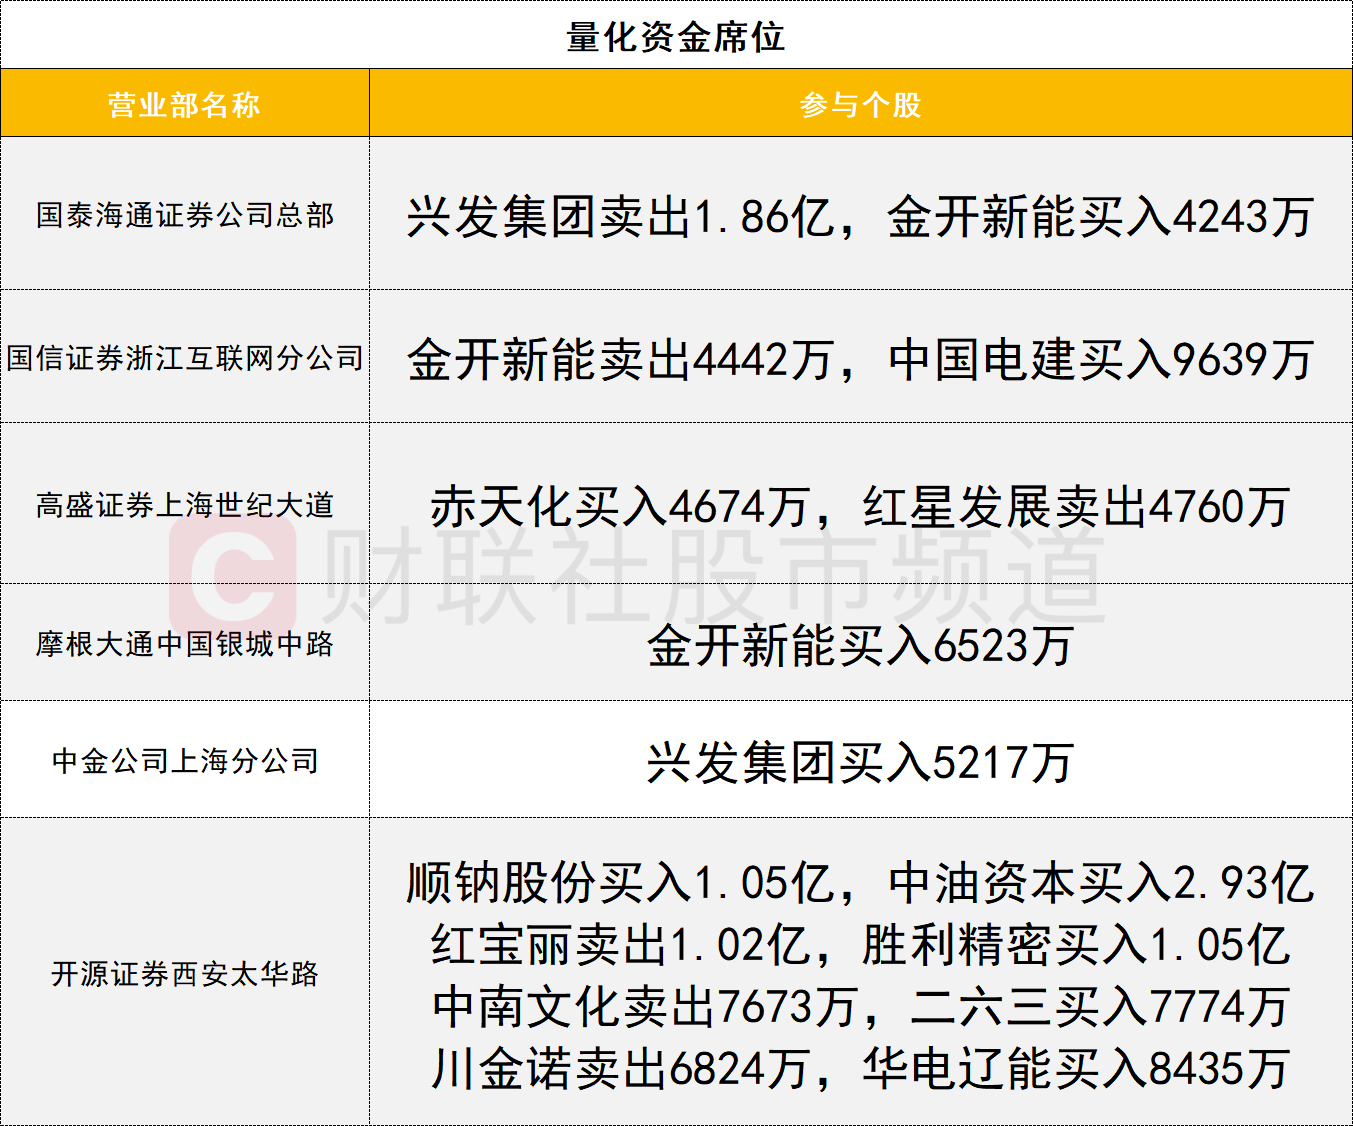
Task: Select the 中油资本买入2.93亿 text
Action: pos(1100,883)
